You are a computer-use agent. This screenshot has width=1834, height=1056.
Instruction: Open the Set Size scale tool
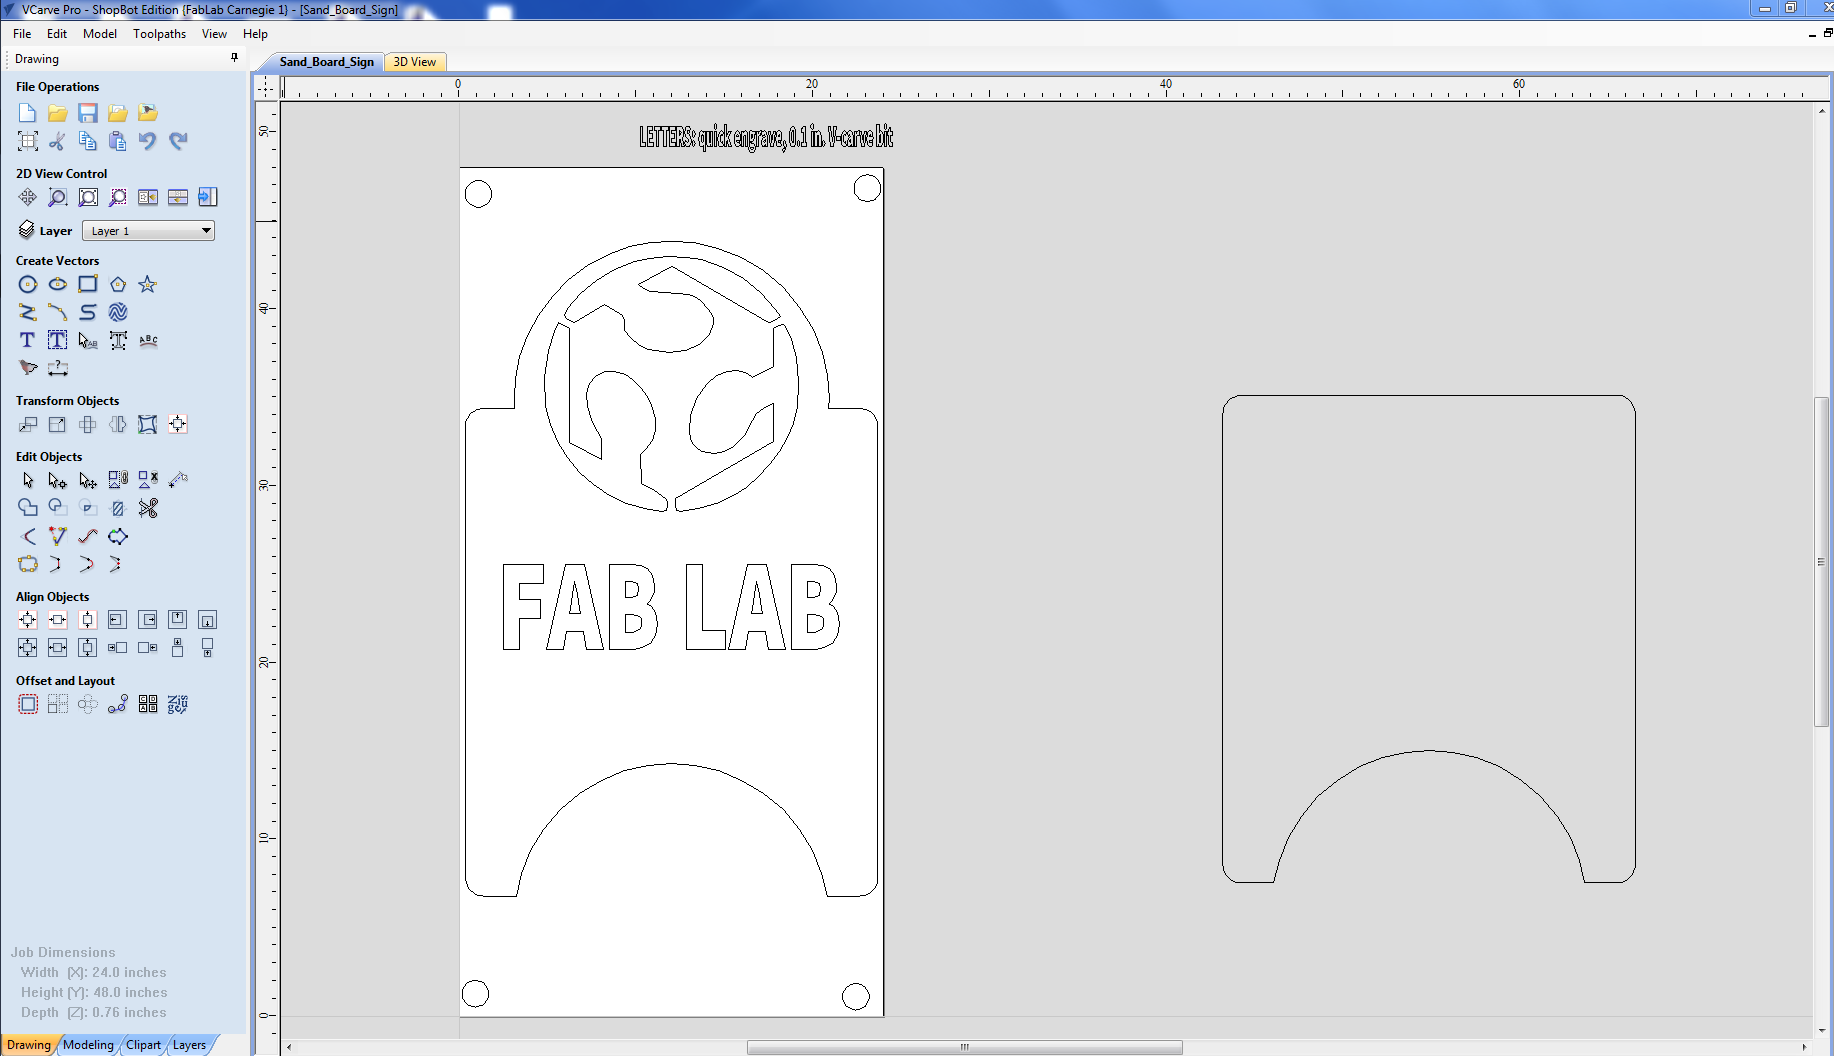pos(58,424)
